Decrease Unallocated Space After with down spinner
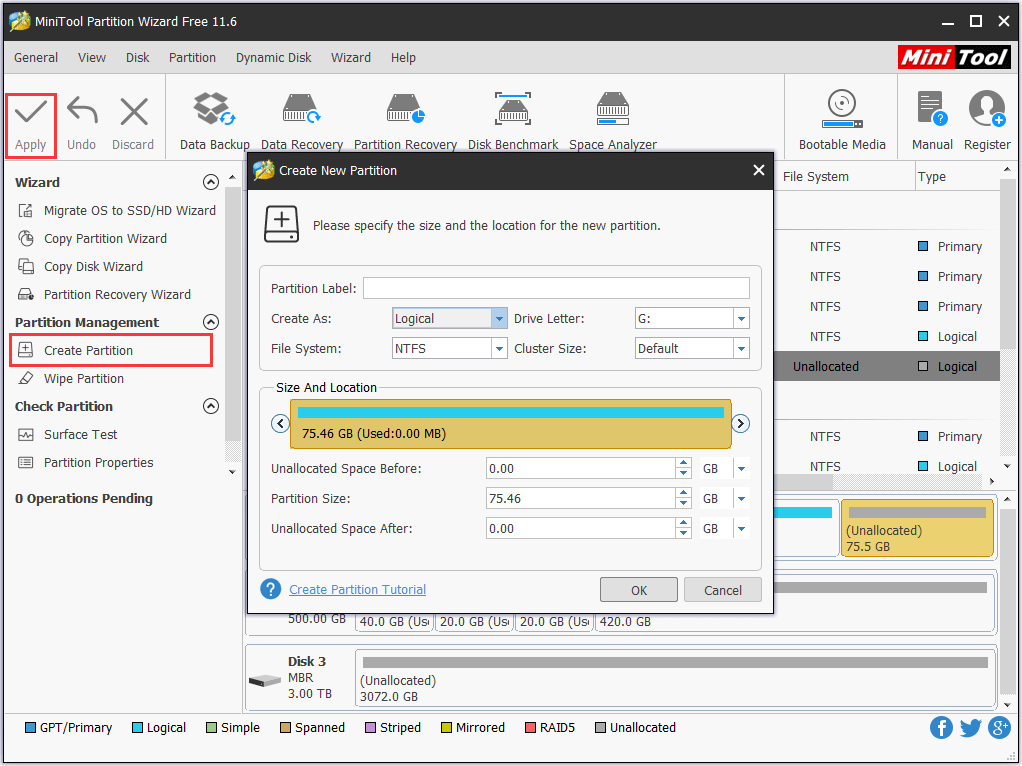The image size is (1022, 766). pos(683,534)
